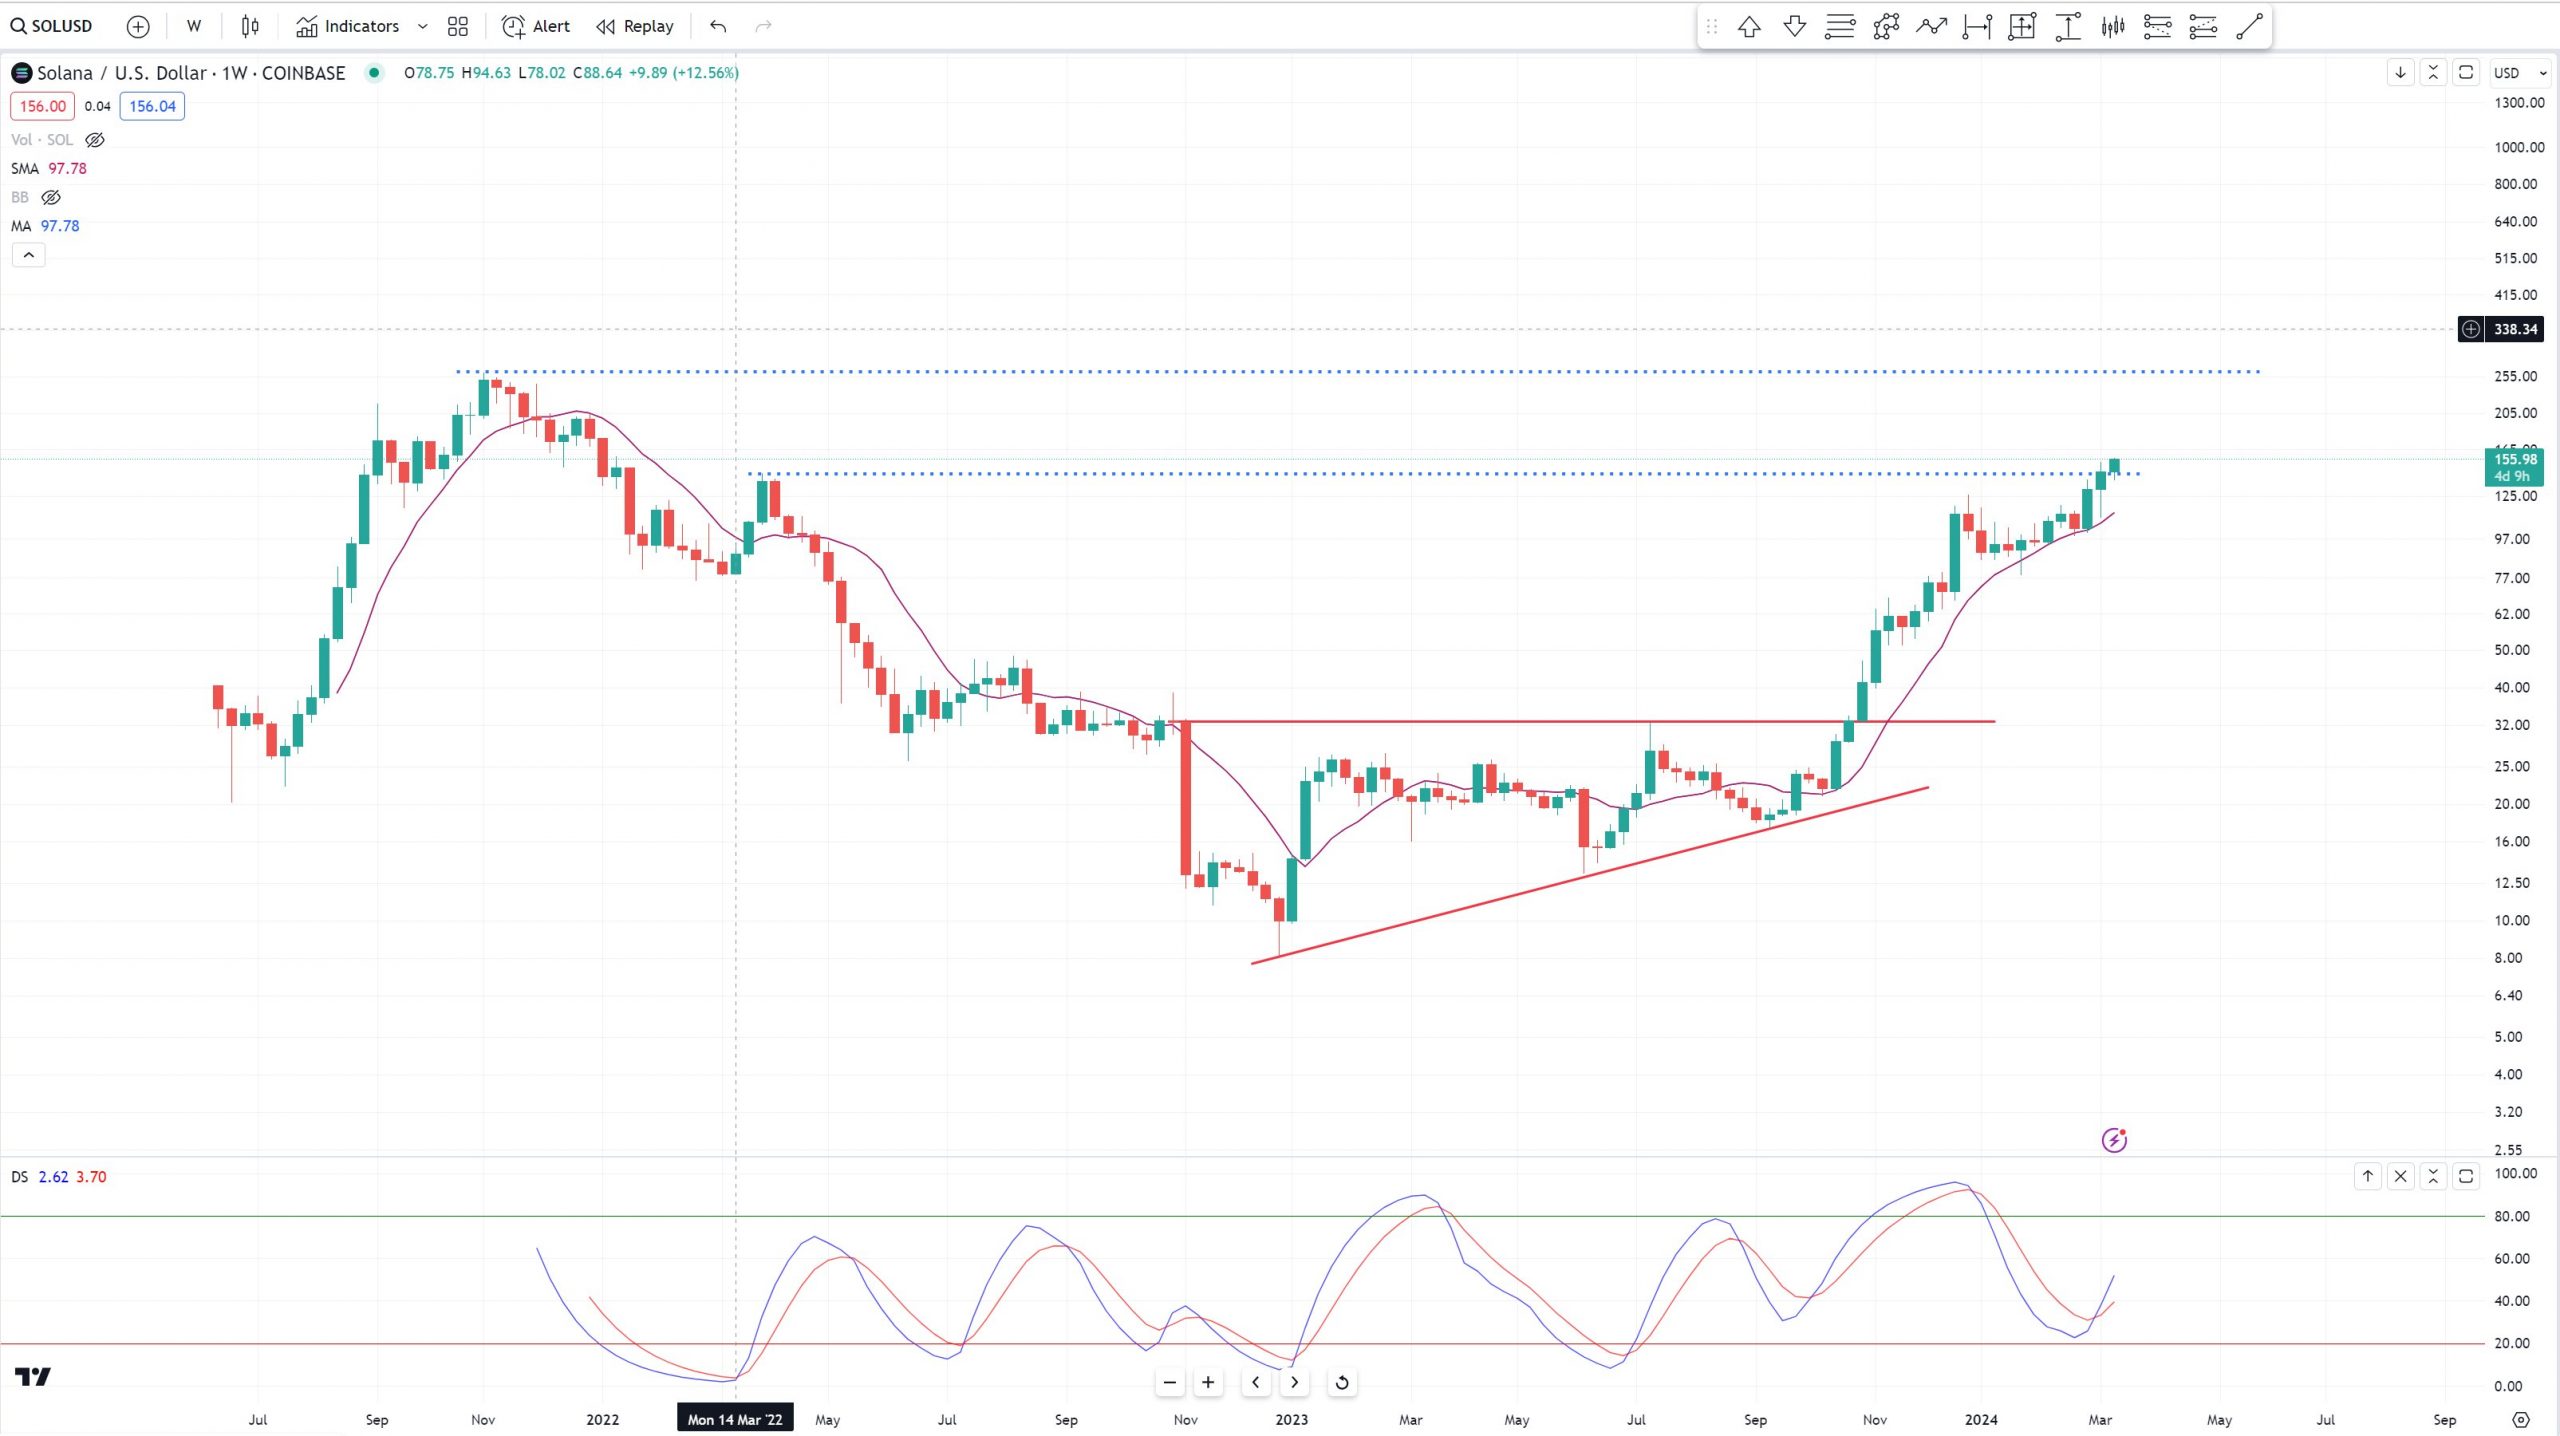This screenshot has width=2560, height=1436.
Task: Open the Indicators menu
Action: click(x=348, y=27)
